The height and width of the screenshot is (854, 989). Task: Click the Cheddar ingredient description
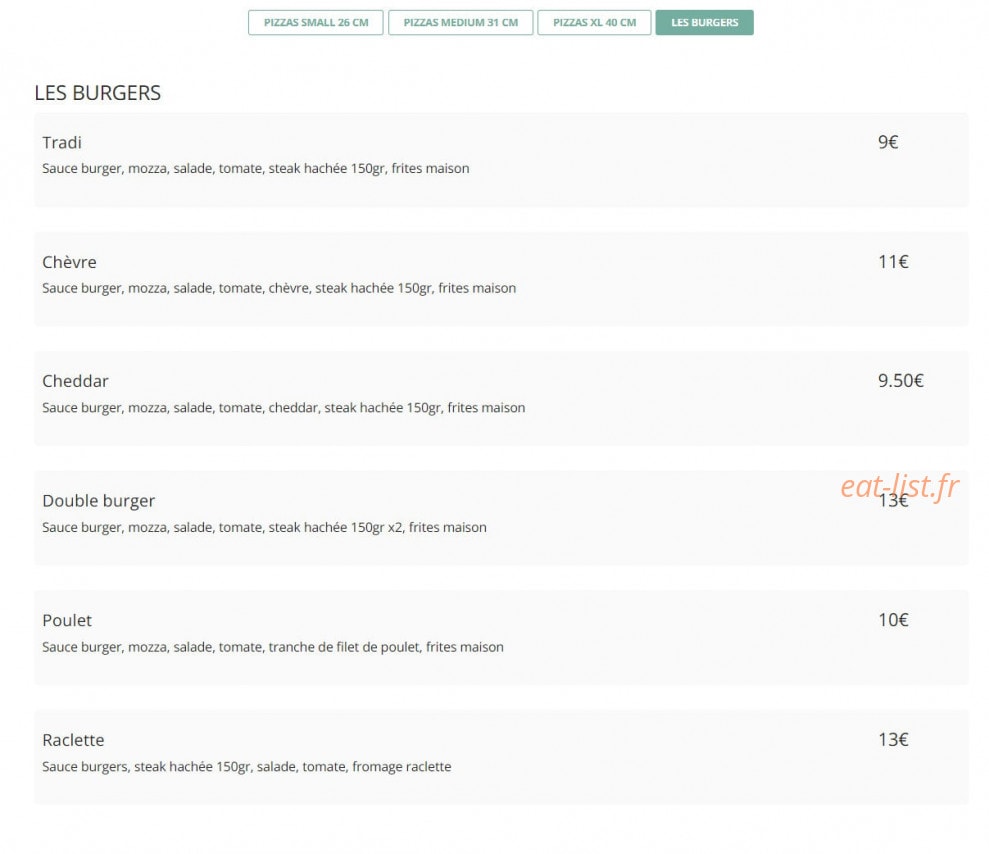[x=284, y=407]
